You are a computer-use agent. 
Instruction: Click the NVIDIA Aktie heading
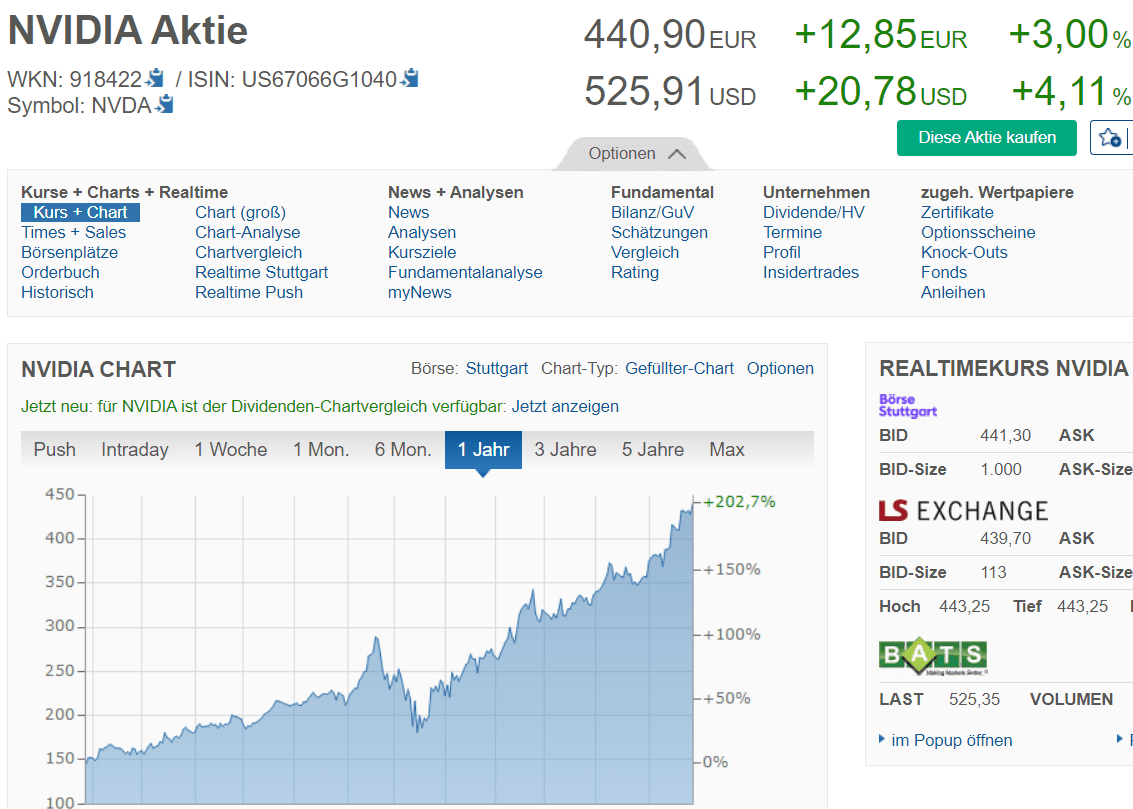coord(127,30)
